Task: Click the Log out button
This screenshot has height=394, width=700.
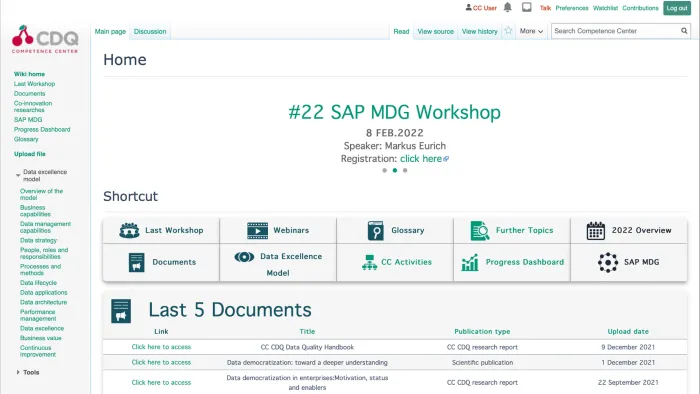Action: [x=677, y=8]
